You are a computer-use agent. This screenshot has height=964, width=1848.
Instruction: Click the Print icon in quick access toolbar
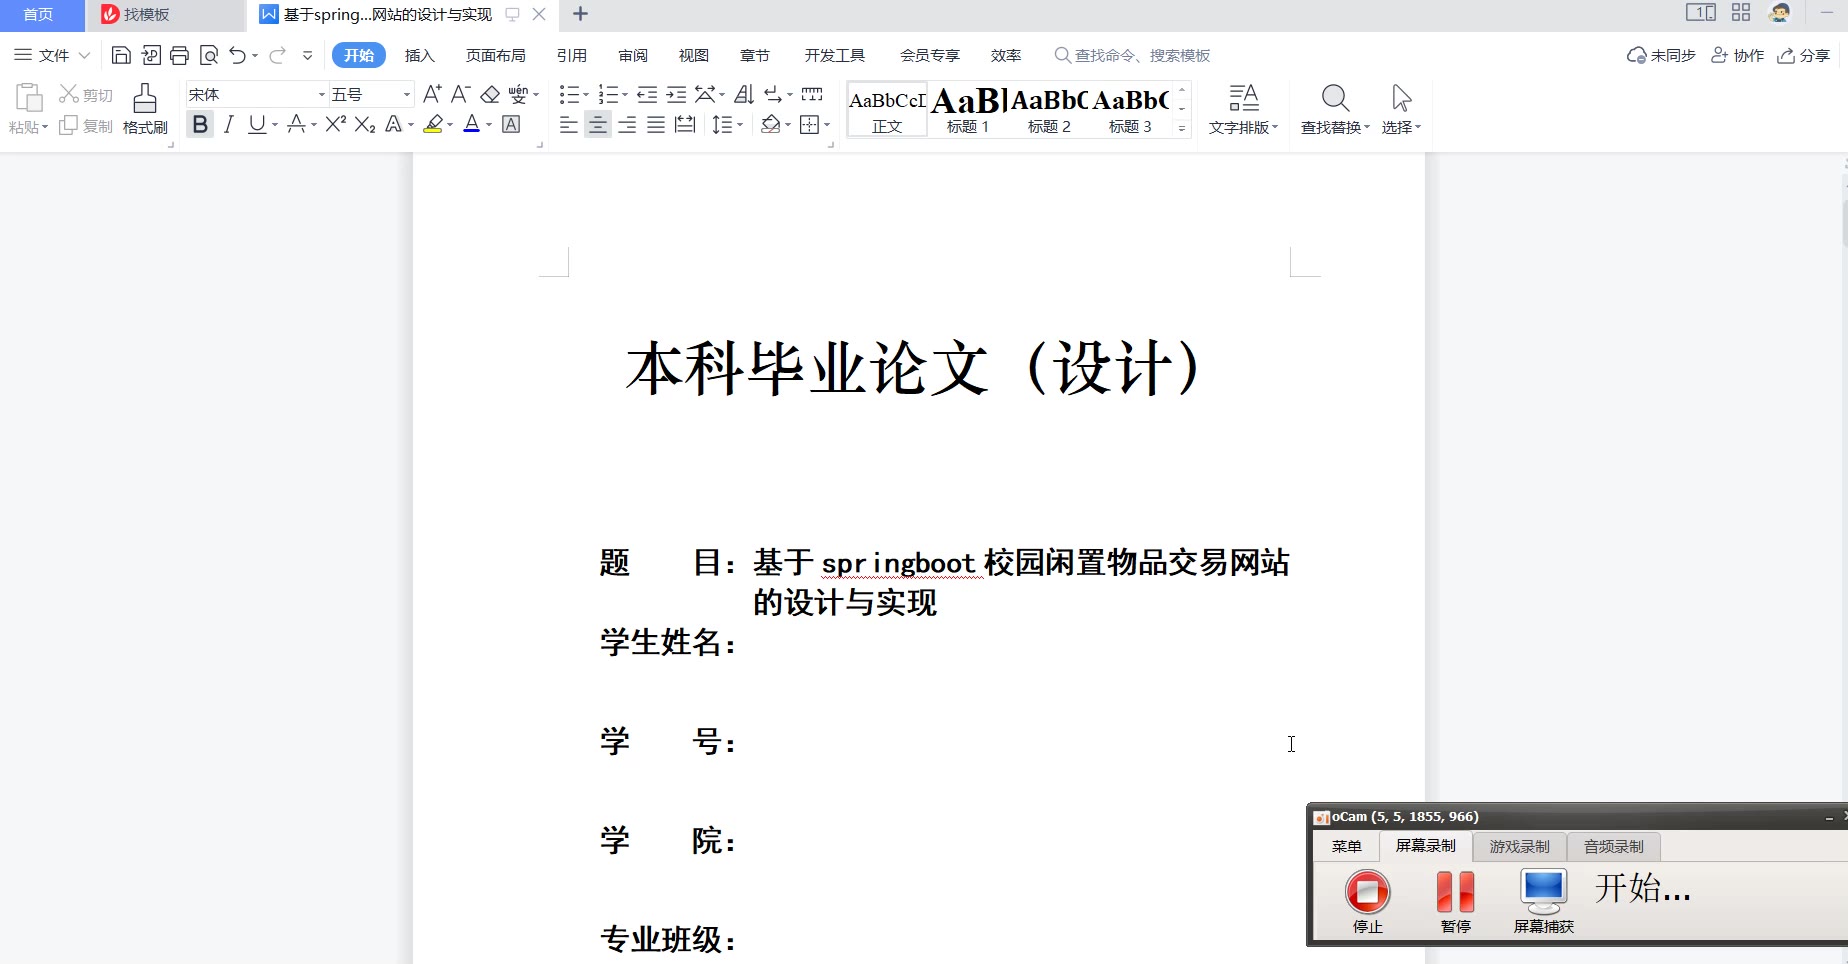[x=180, y=55]
